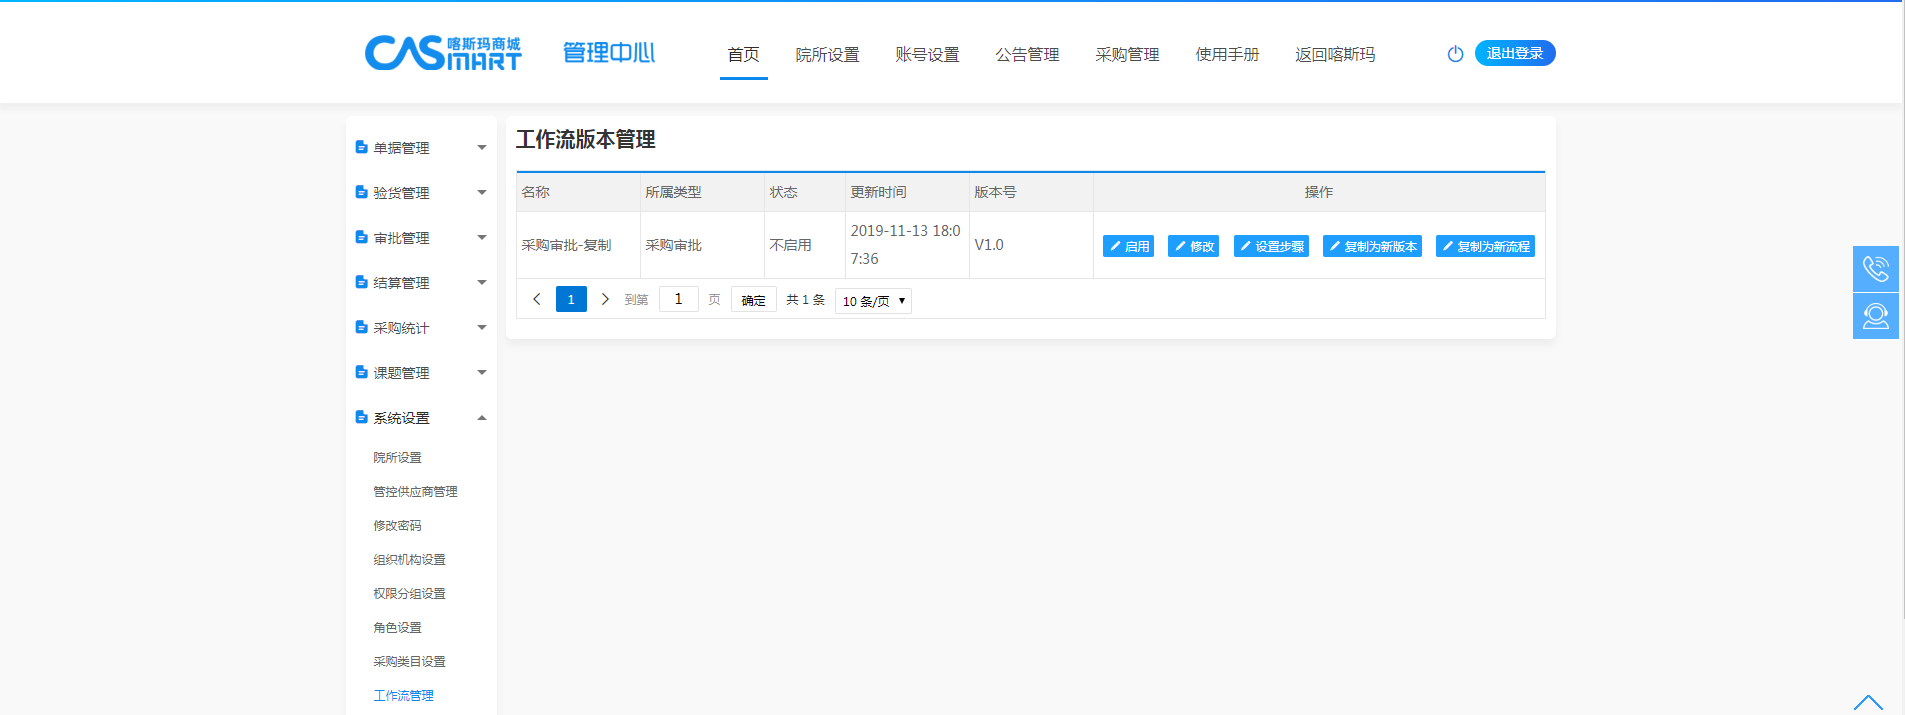Expand the 验货管理 sidebar section
1905x715 pixels.
(x=481, y=192)
